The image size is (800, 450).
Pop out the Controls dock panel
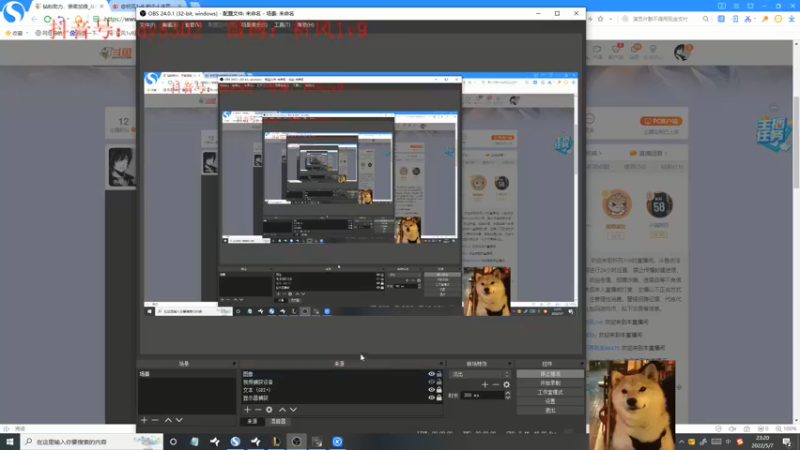click(582, 364)
